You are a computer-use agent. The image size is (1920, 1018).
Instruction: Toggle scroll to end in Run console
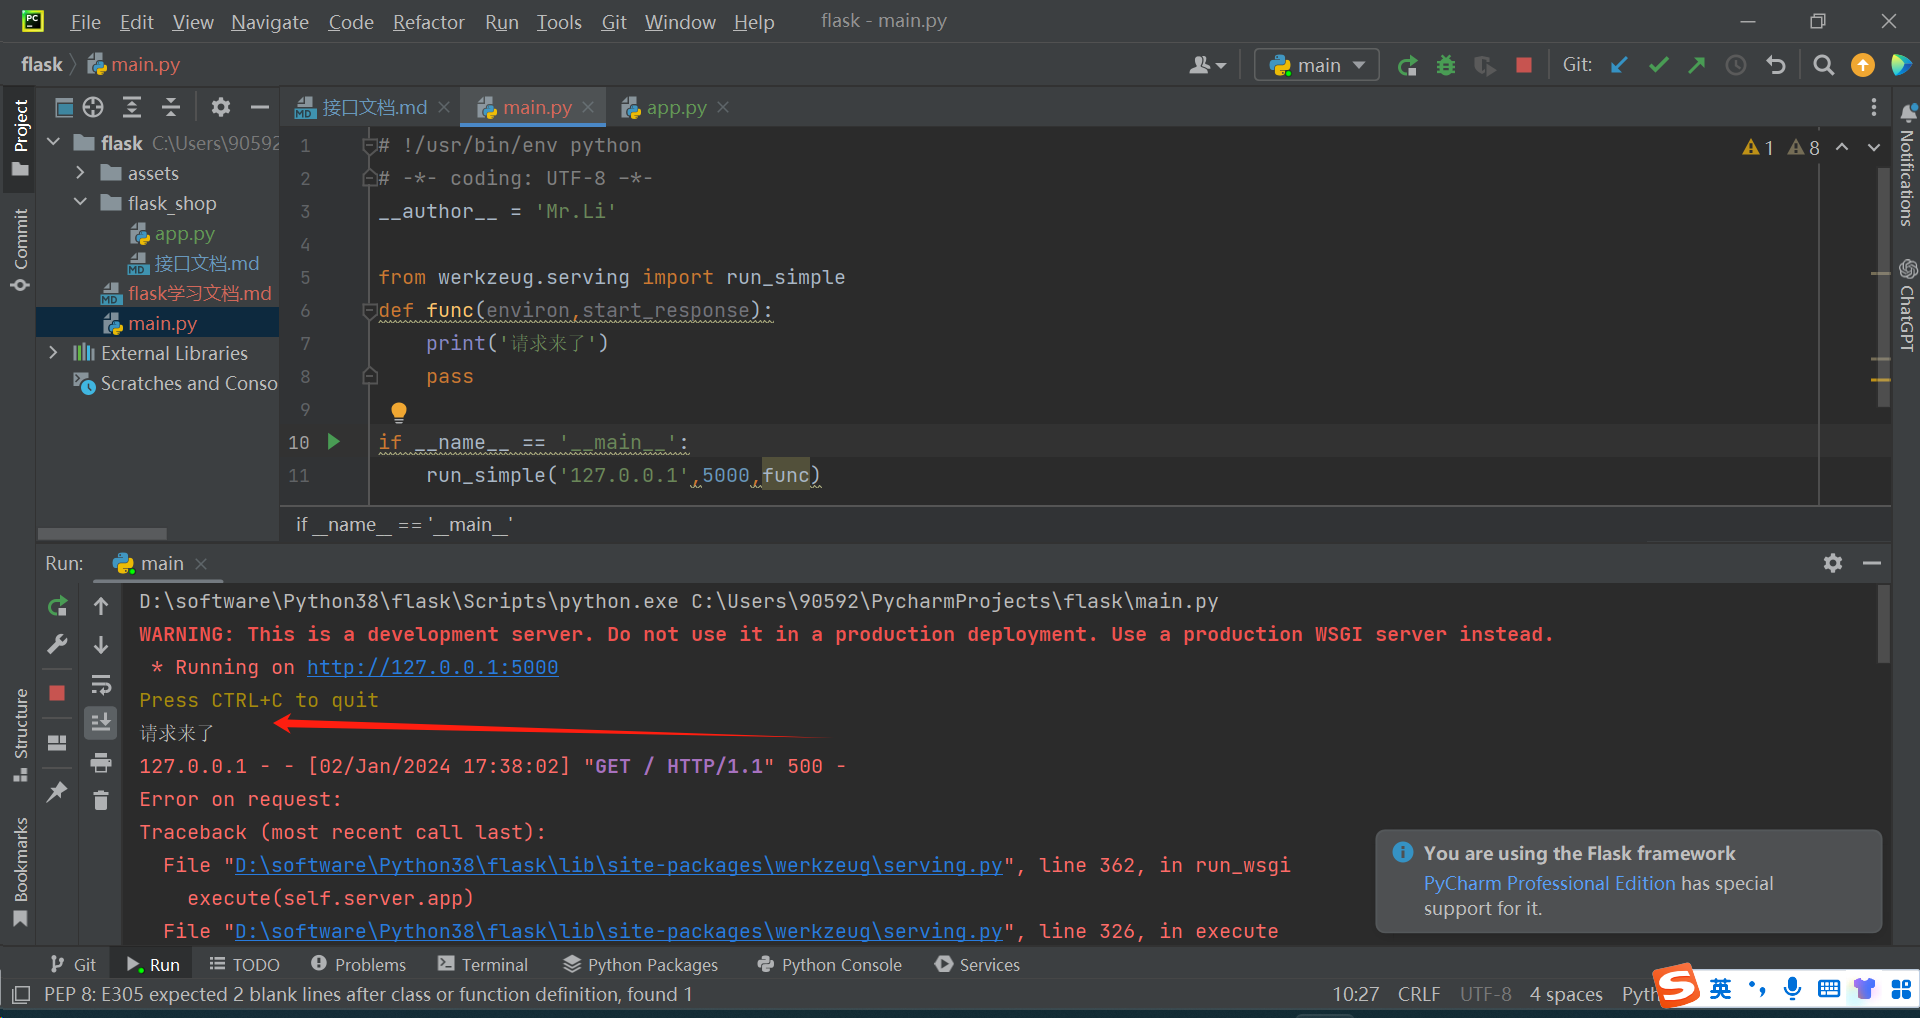pyautogui.click(x=101, y=722)
